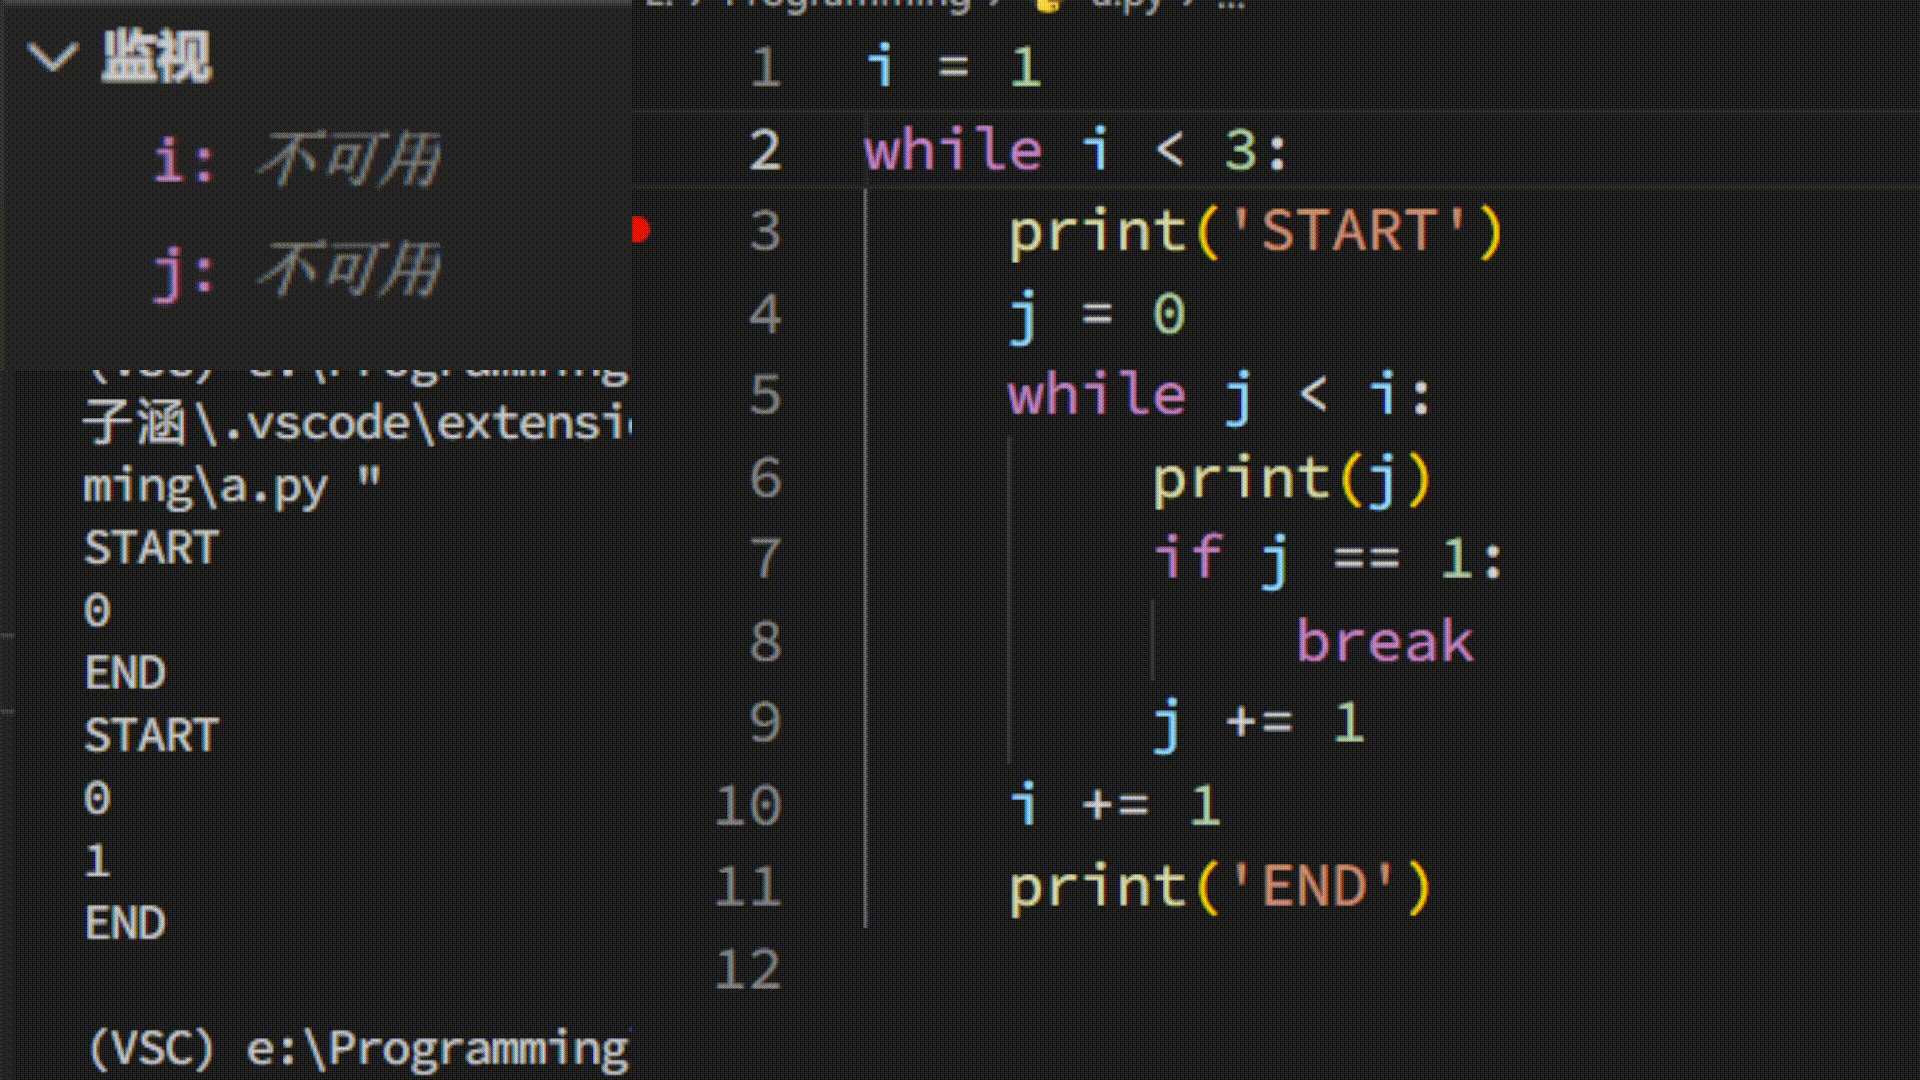Select watch expression i in 监视
Image resolution: width=1920 pixels, height=1080 pixels.
tap(297, 160)
